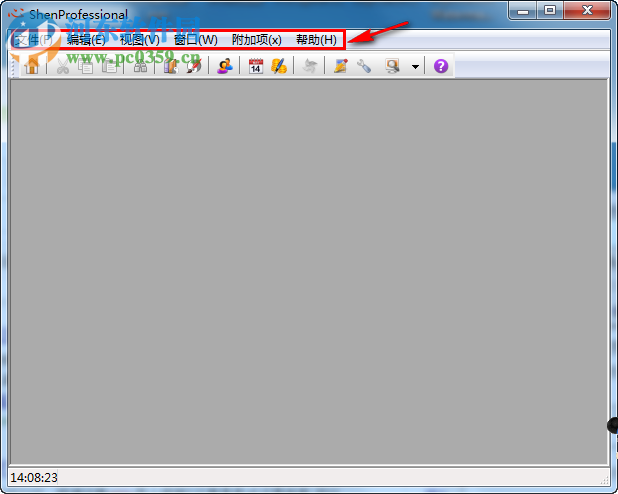Maximize the ShenProfessional window
This screenshot has width=618, height=494.
click(550, 11)
